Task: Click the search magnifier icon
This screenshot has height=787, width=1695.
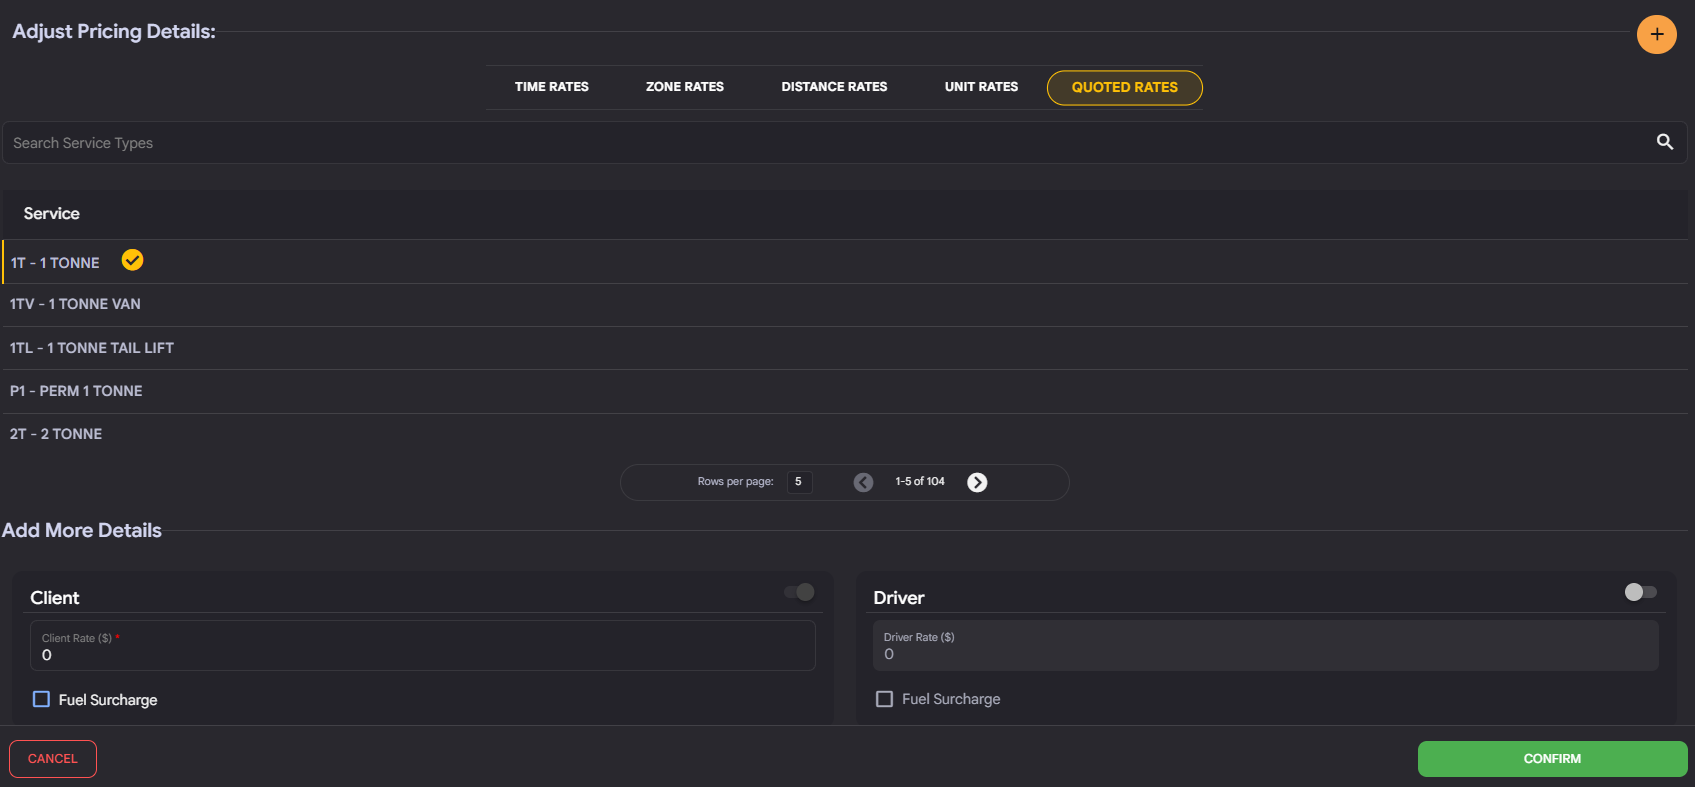Action: point(1665,142)
